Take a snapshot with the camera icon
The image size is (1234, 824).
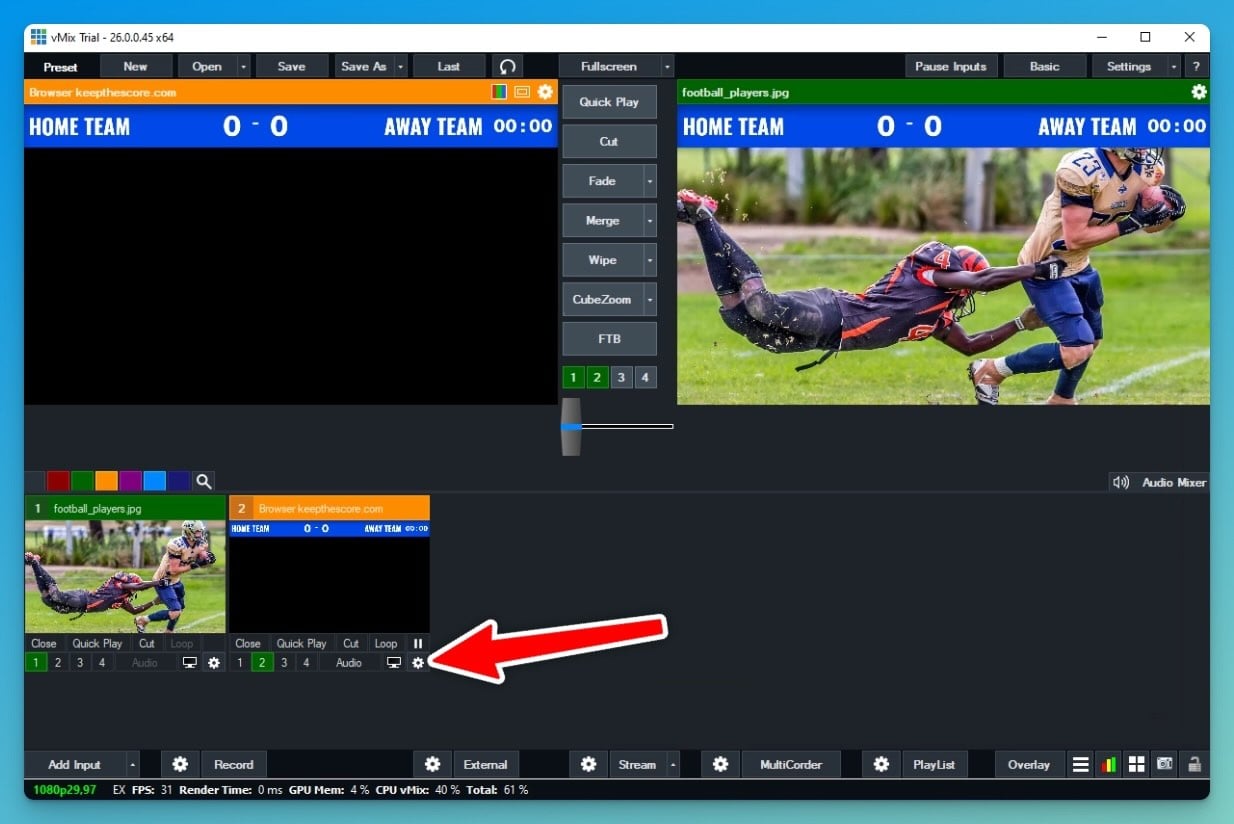point(1165,764)
